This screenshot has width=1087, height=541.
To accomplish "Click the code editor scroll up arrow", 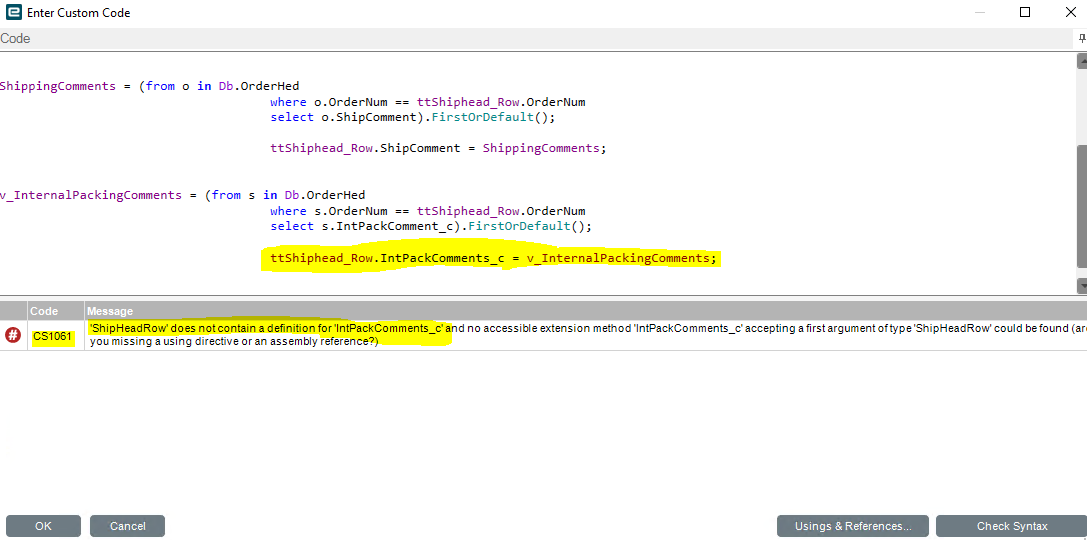I will 1081,61.
